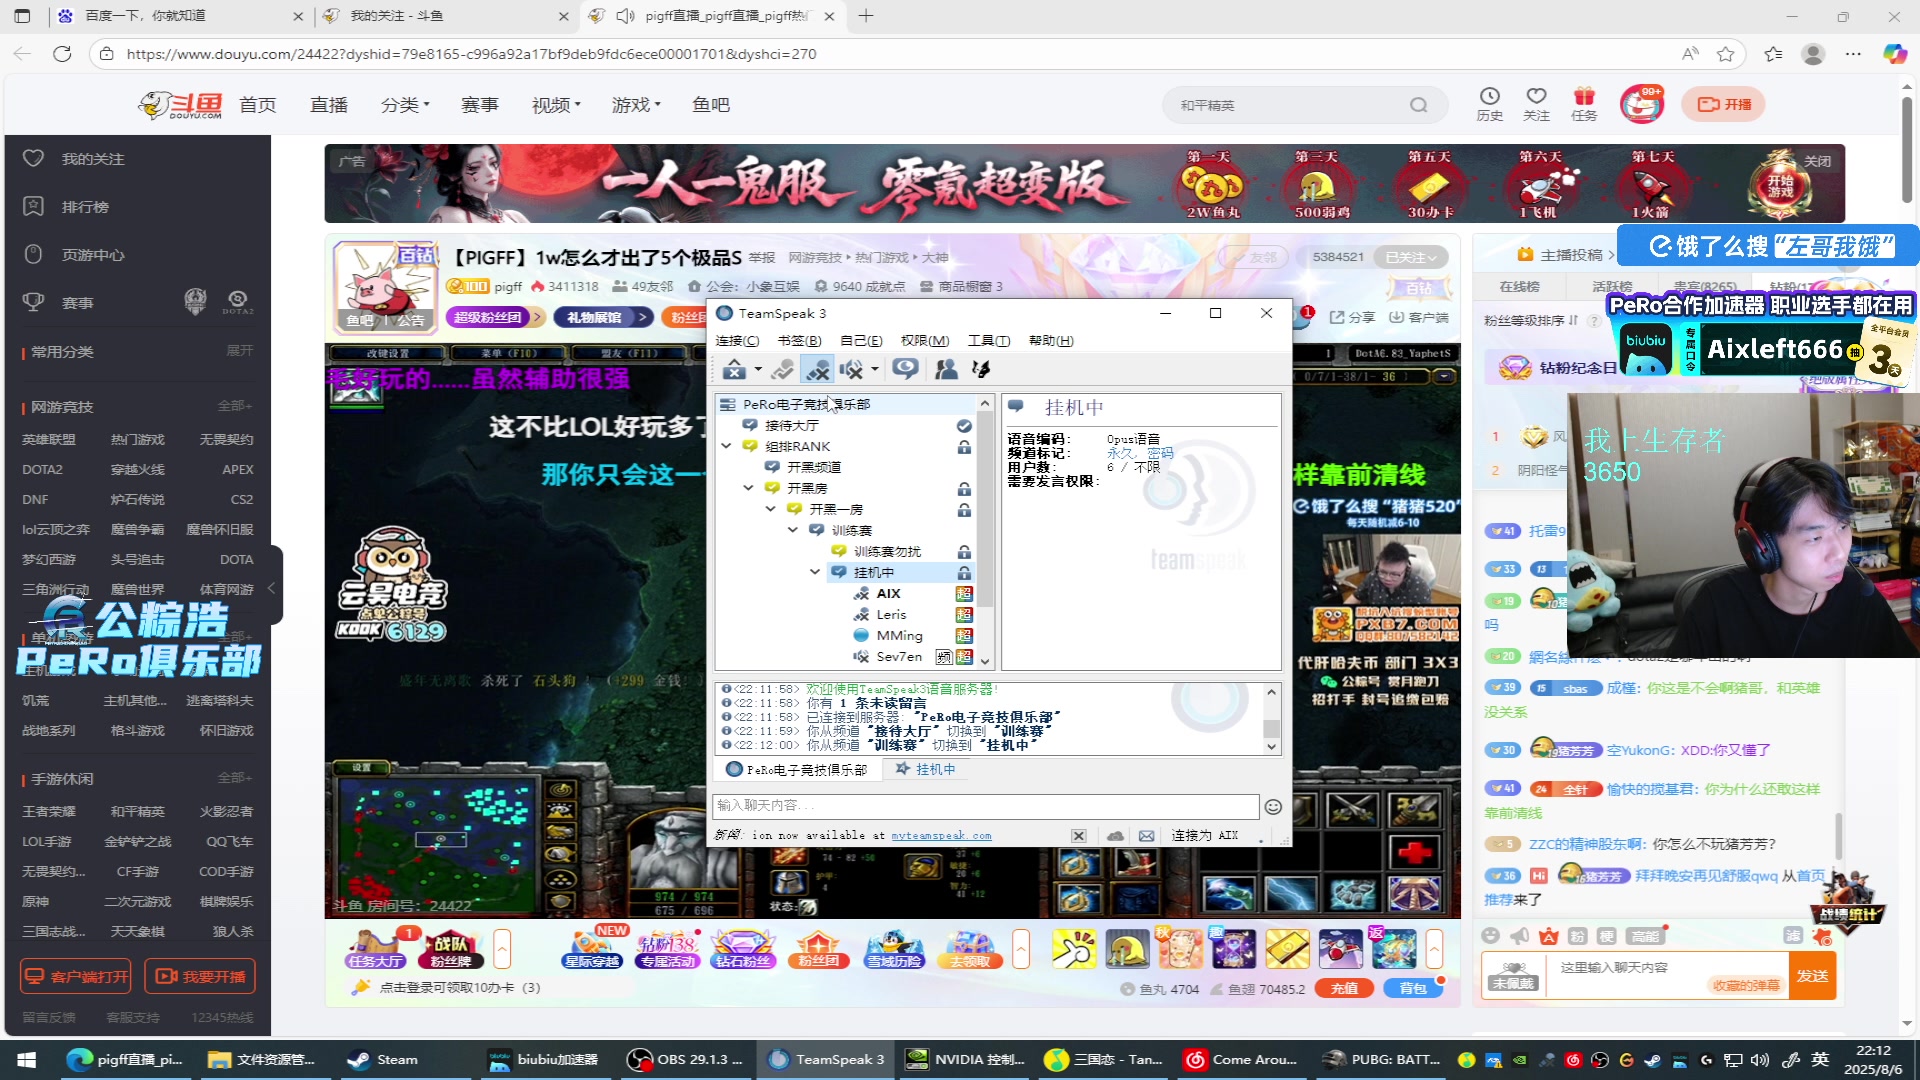1920x1080 pixels.
Task: Click 我要开播 button in sidebar
Action: pos(200,977)
